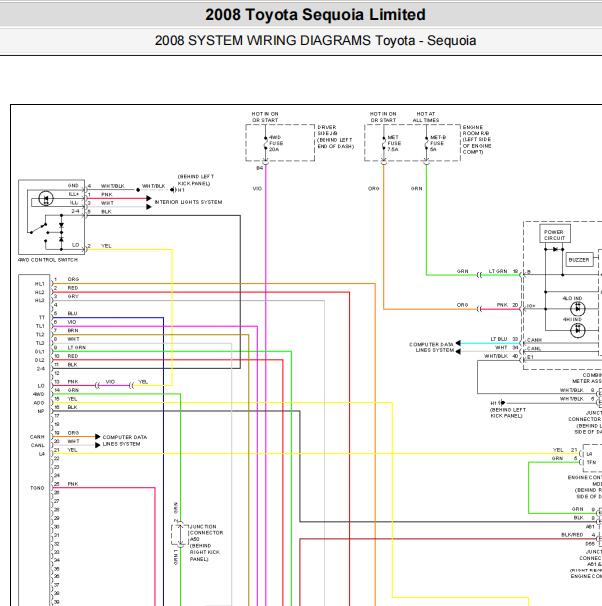Click the "2008 SYSTEM WIRING DIAGRAMS Toyota - Sequoia" subtitle
The width and height of the screenshot is (602, 606).
(315, 41)
